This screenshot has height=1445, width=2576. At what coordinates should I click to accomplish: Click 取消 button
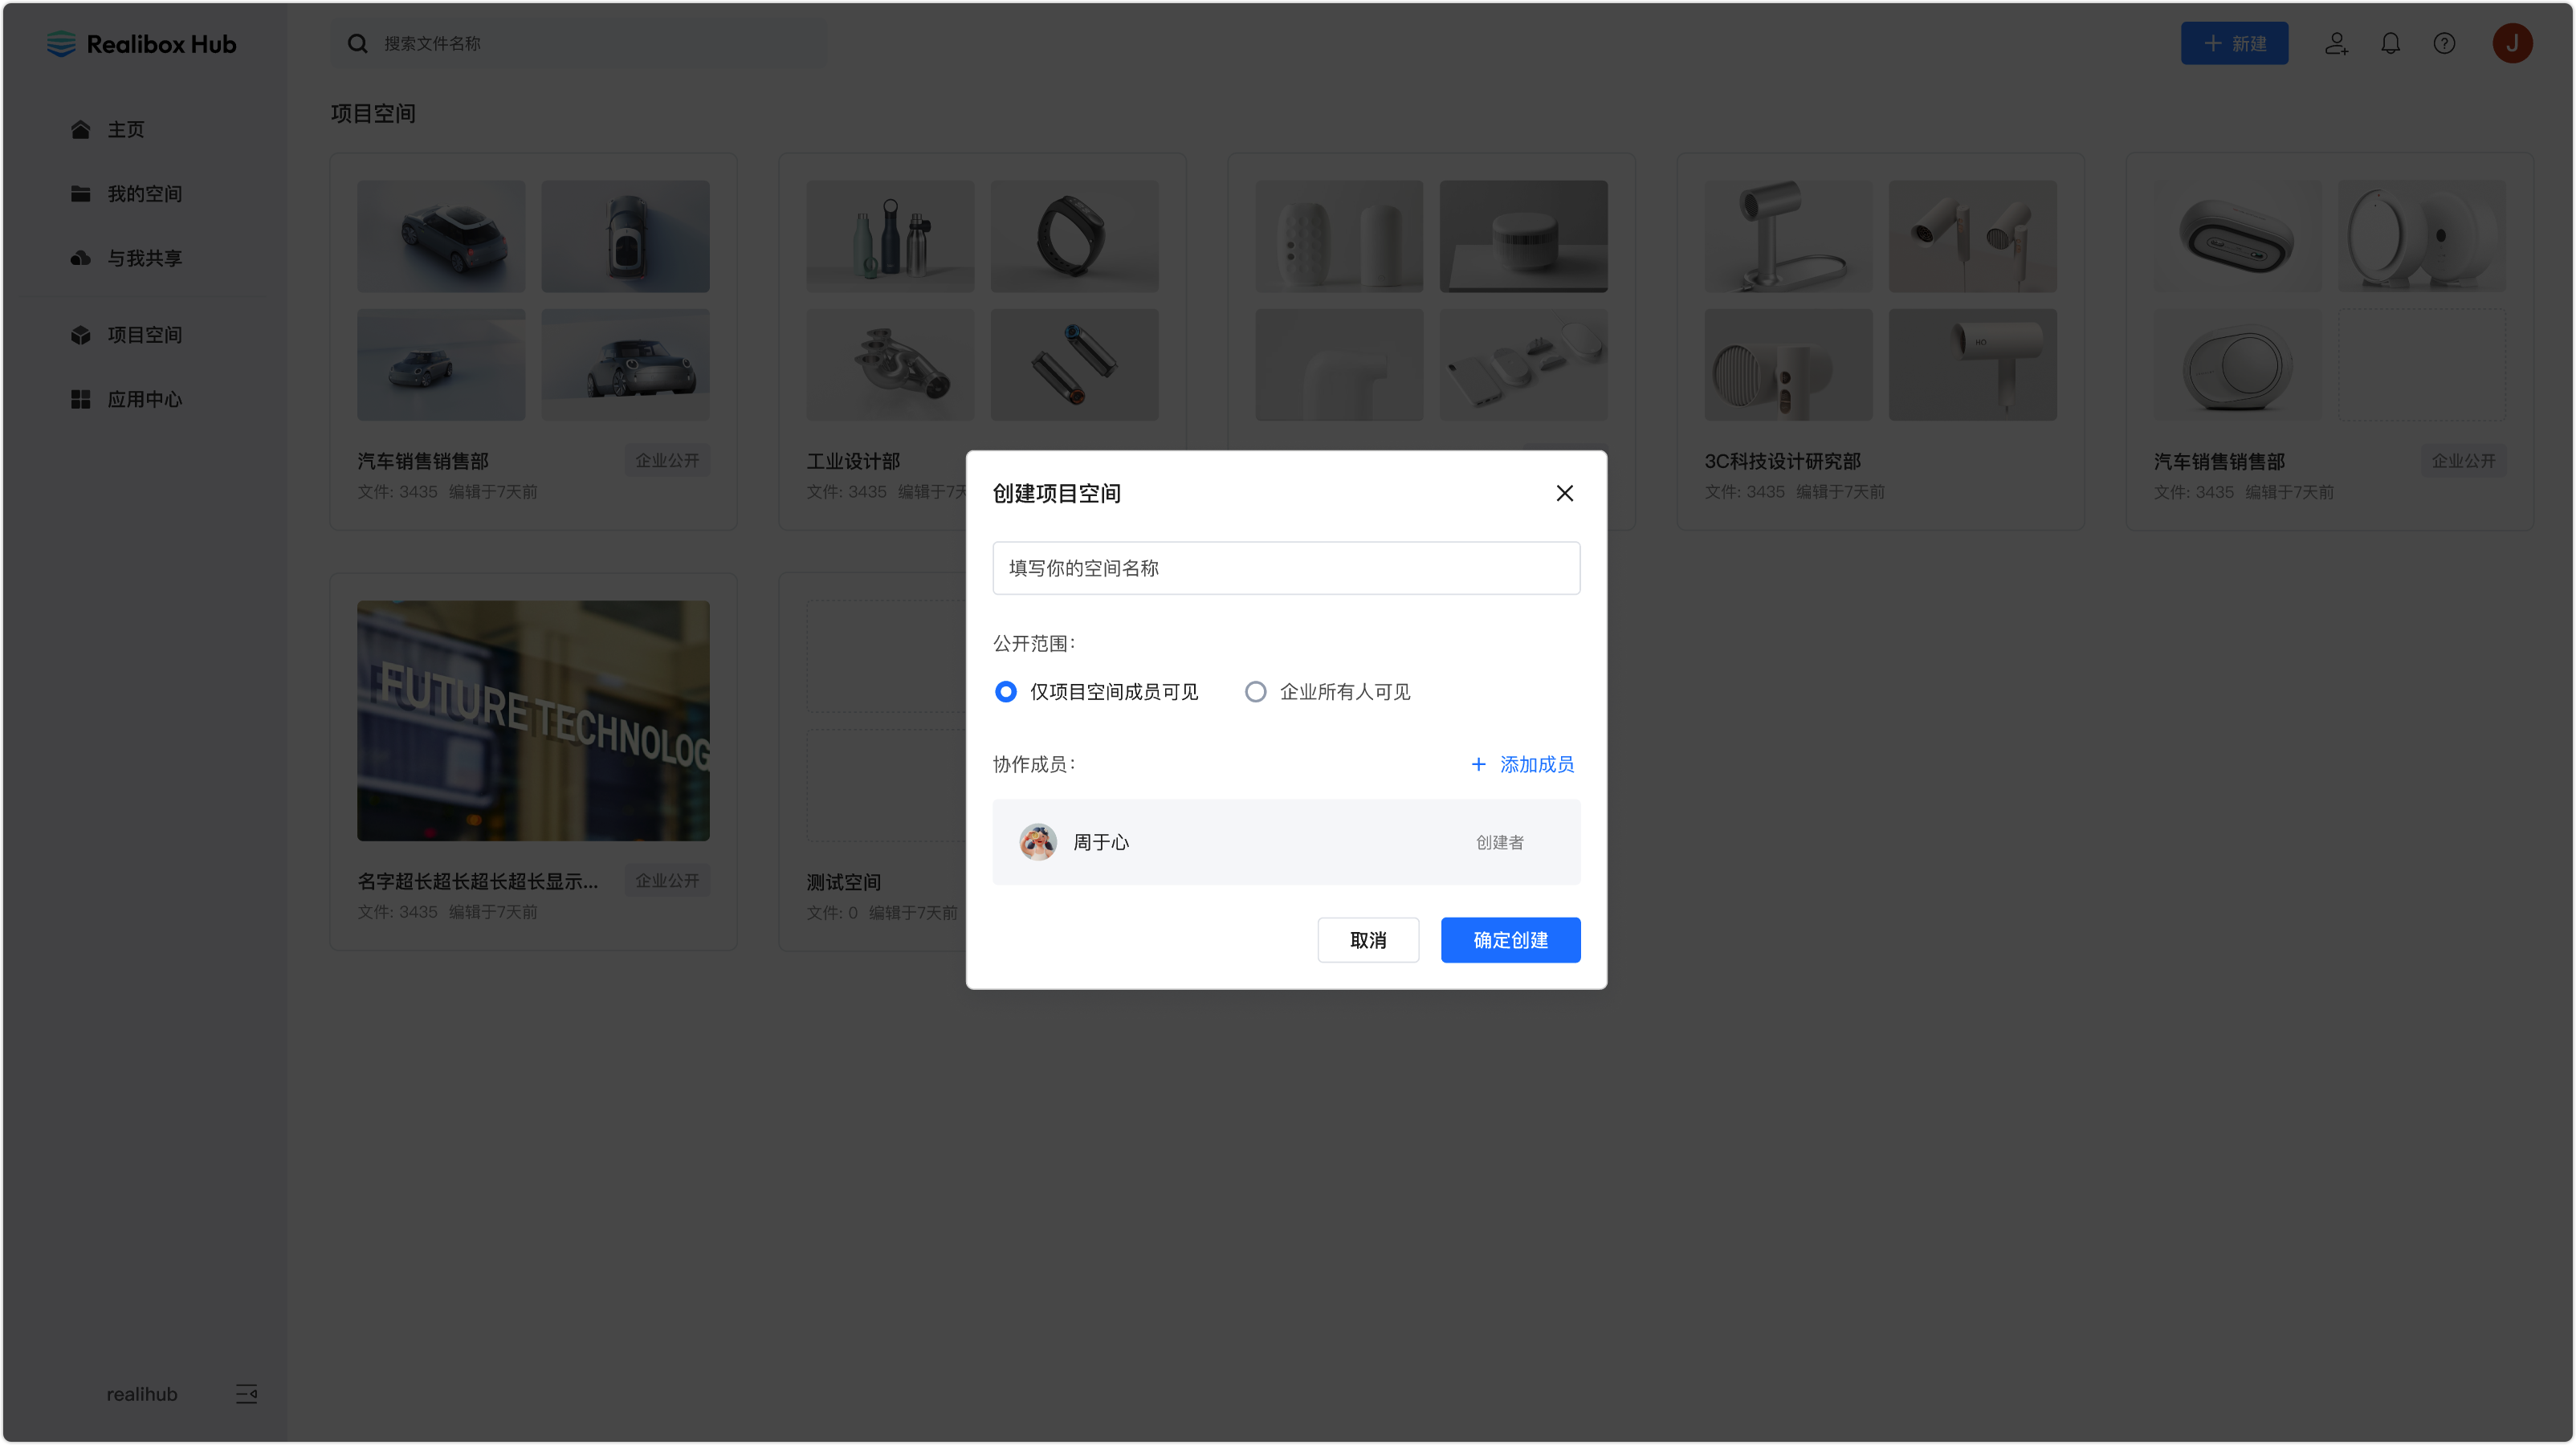click(1367, 940)
